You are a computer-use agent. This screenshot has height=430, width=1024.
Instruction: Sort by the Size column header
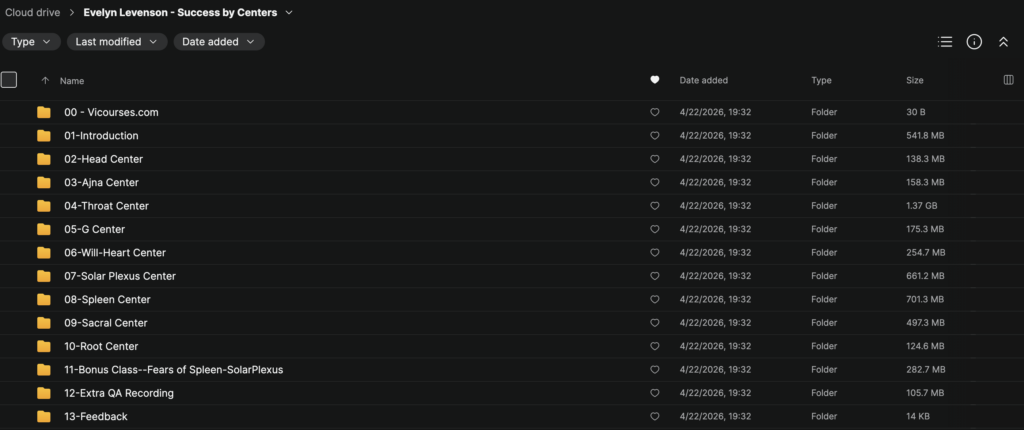point(915,80)
